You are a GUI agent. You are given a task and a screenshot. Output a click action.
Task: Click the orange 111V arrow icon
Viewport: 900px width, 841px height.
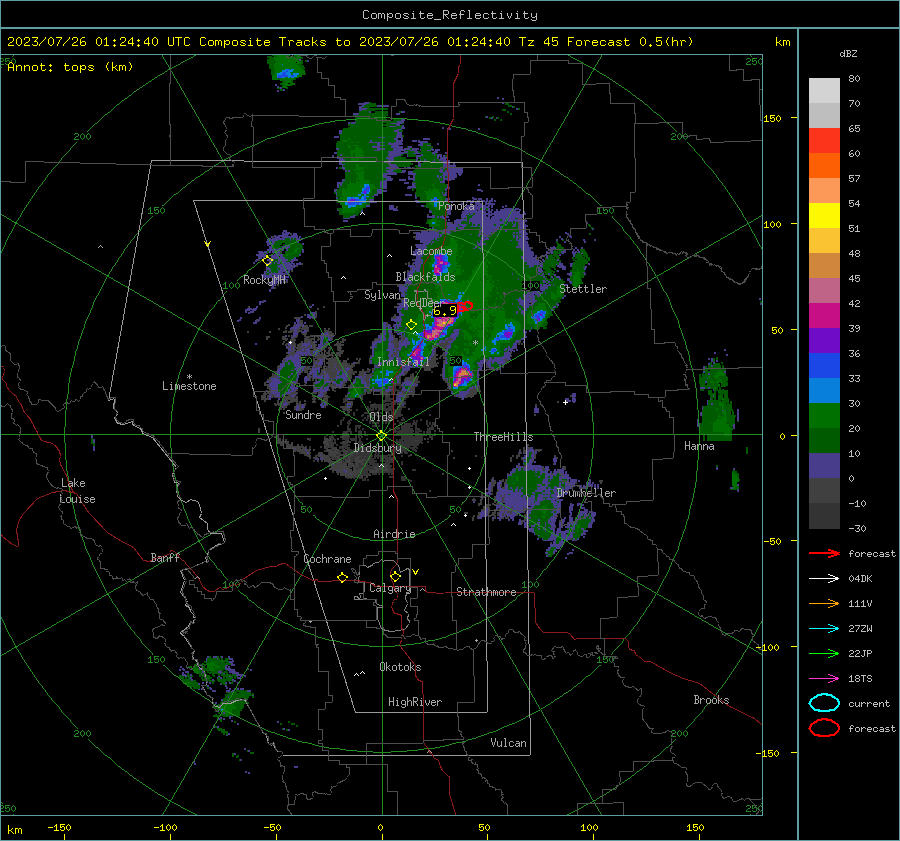(824, 603)
